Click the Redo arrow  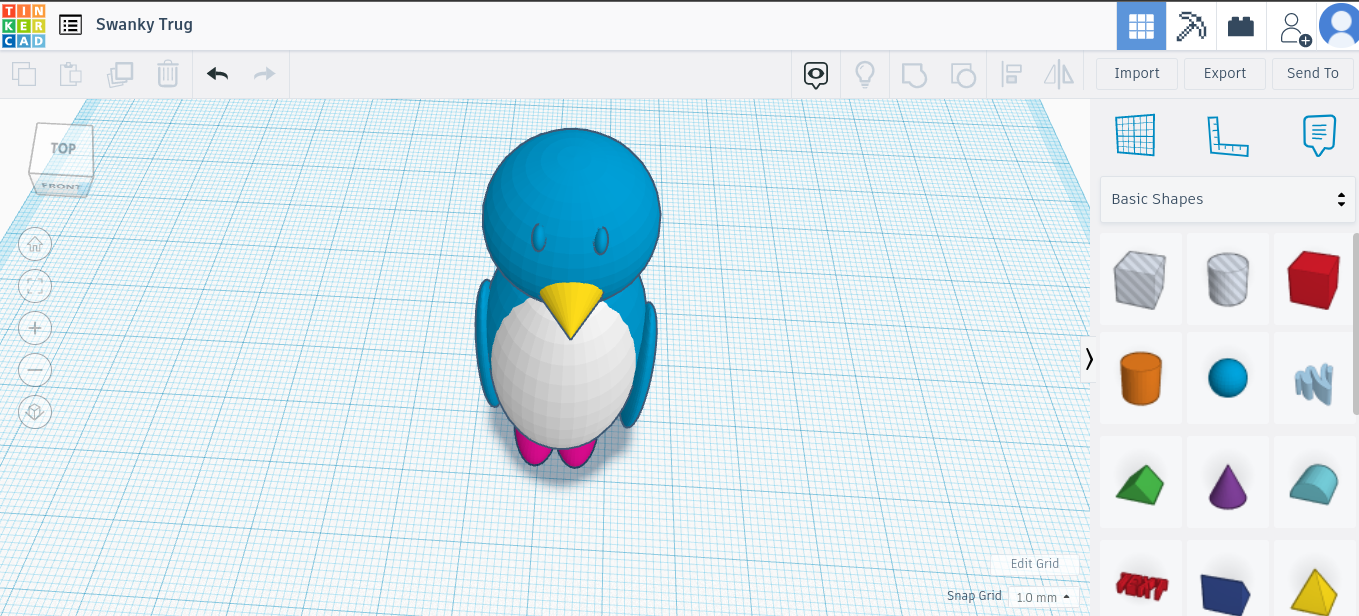(x=263, y=73)
